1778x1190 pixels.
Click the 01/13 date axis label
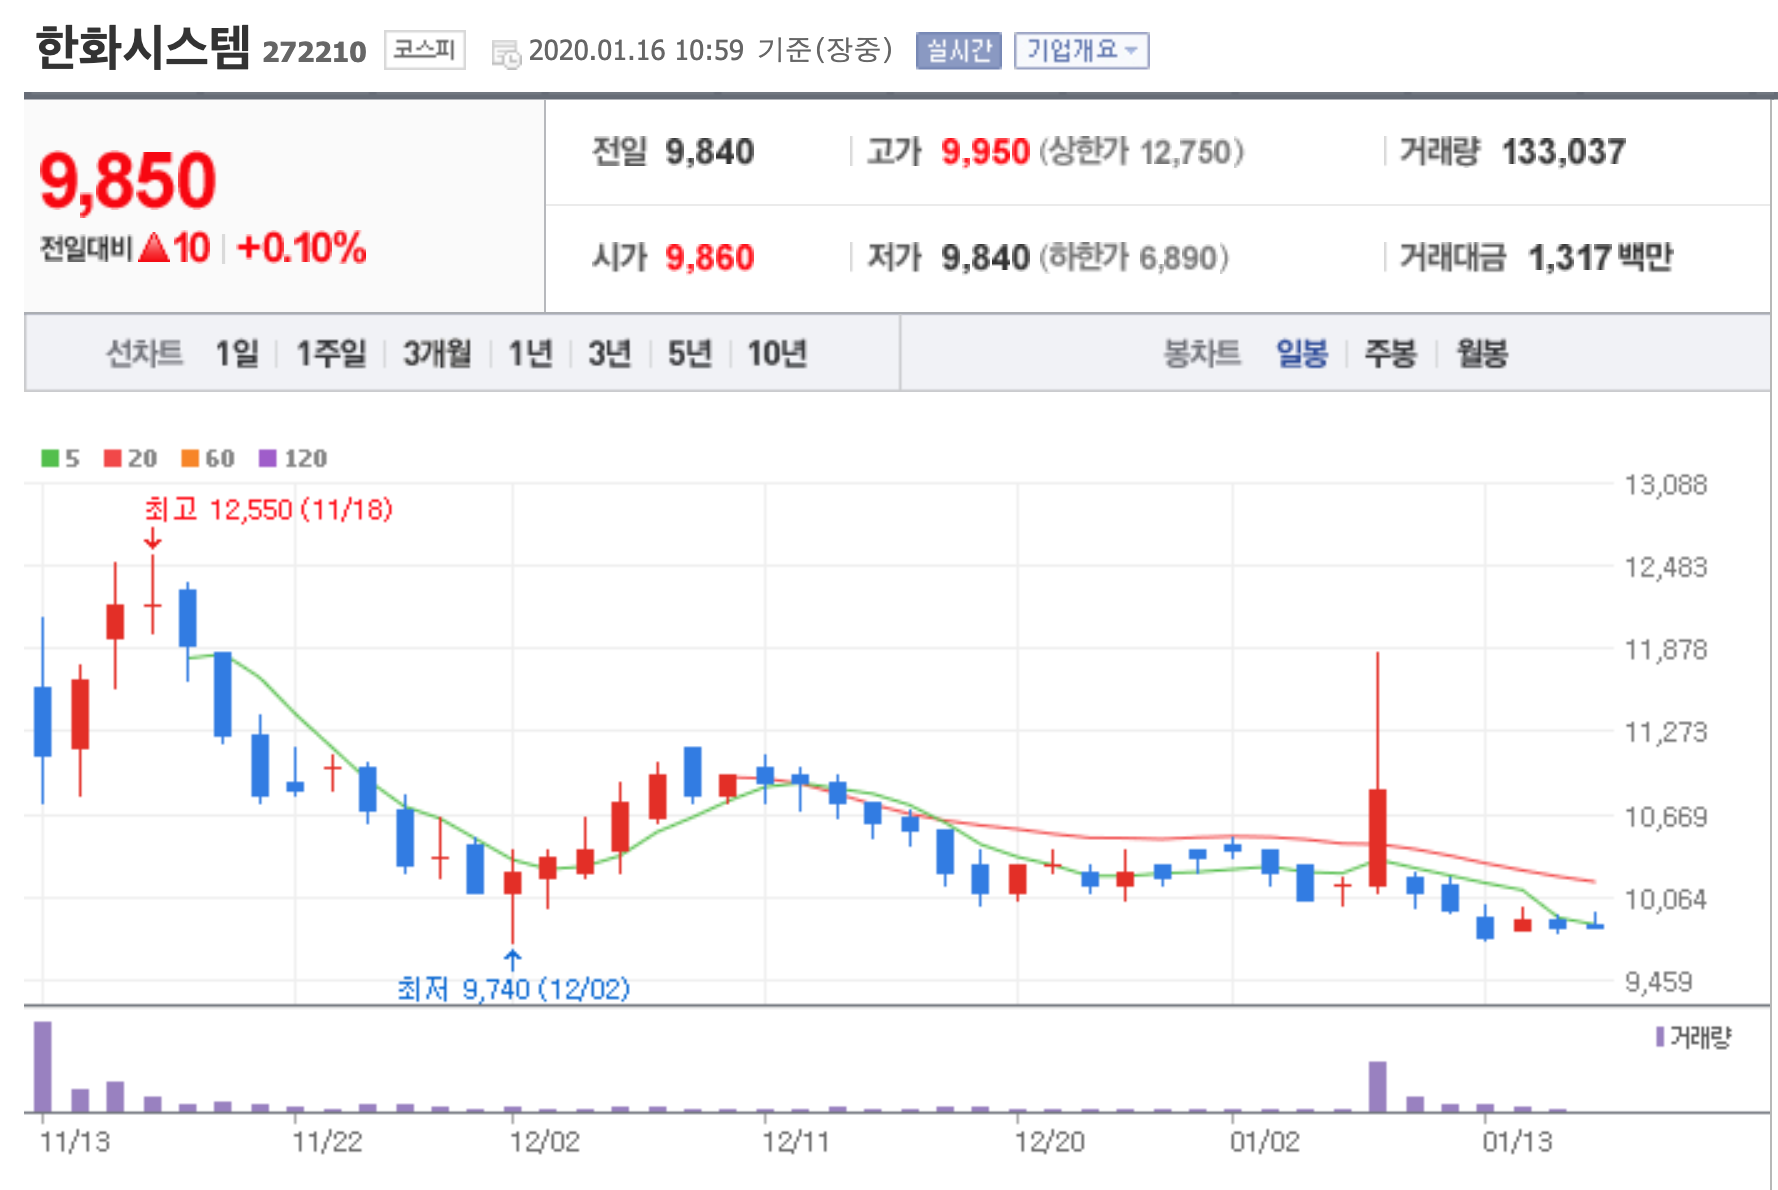[x=1517, y=1142]
